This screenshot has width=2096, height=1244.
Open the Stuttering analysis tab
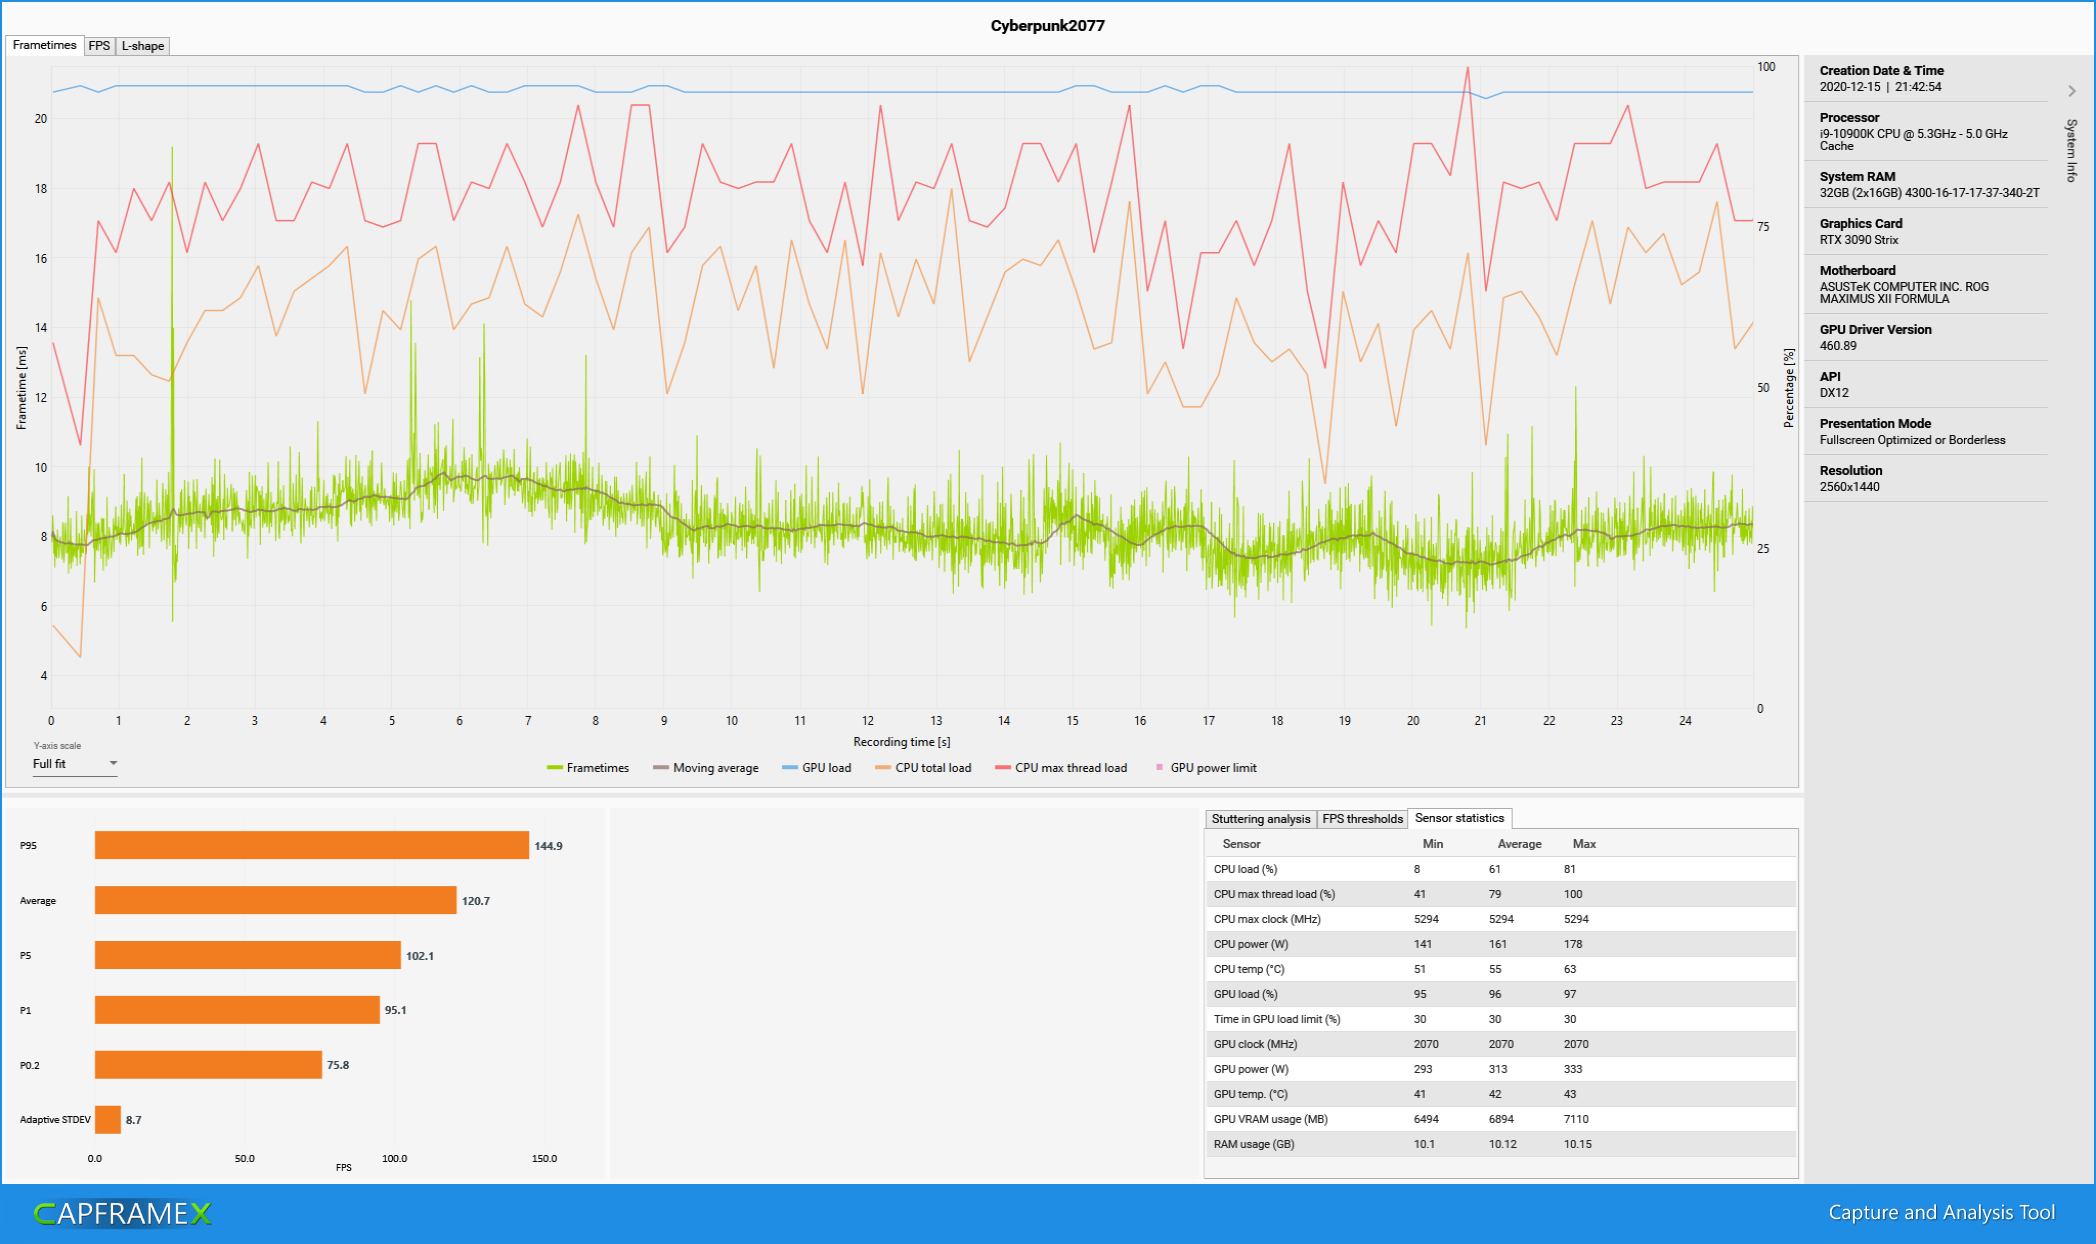click(1260, 819)
